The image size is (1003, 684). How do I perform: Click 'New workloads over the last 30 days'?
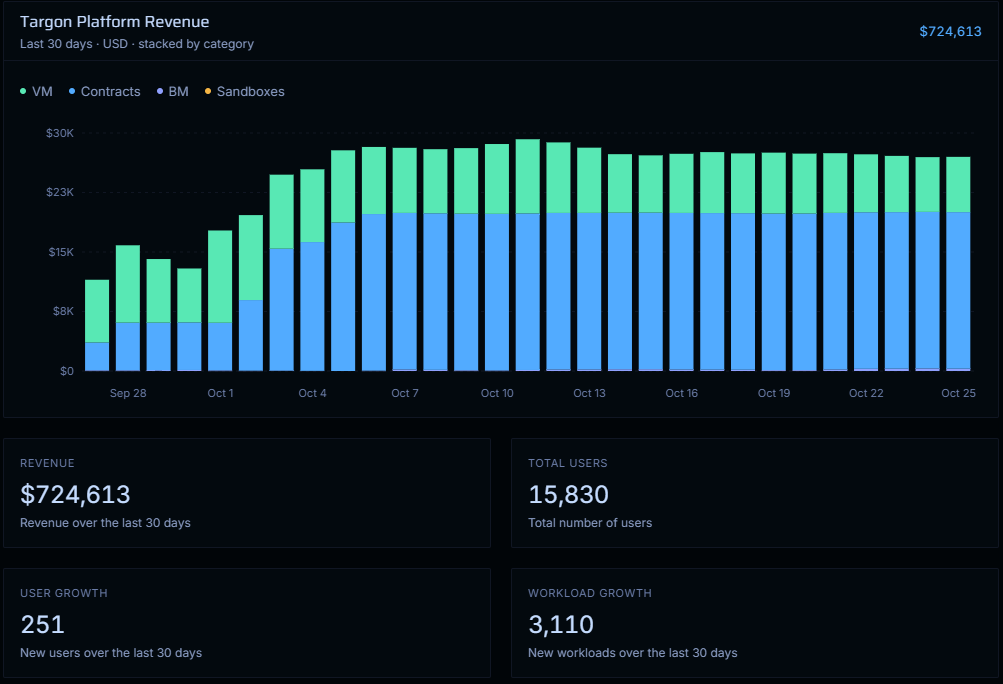click(633, 653)
